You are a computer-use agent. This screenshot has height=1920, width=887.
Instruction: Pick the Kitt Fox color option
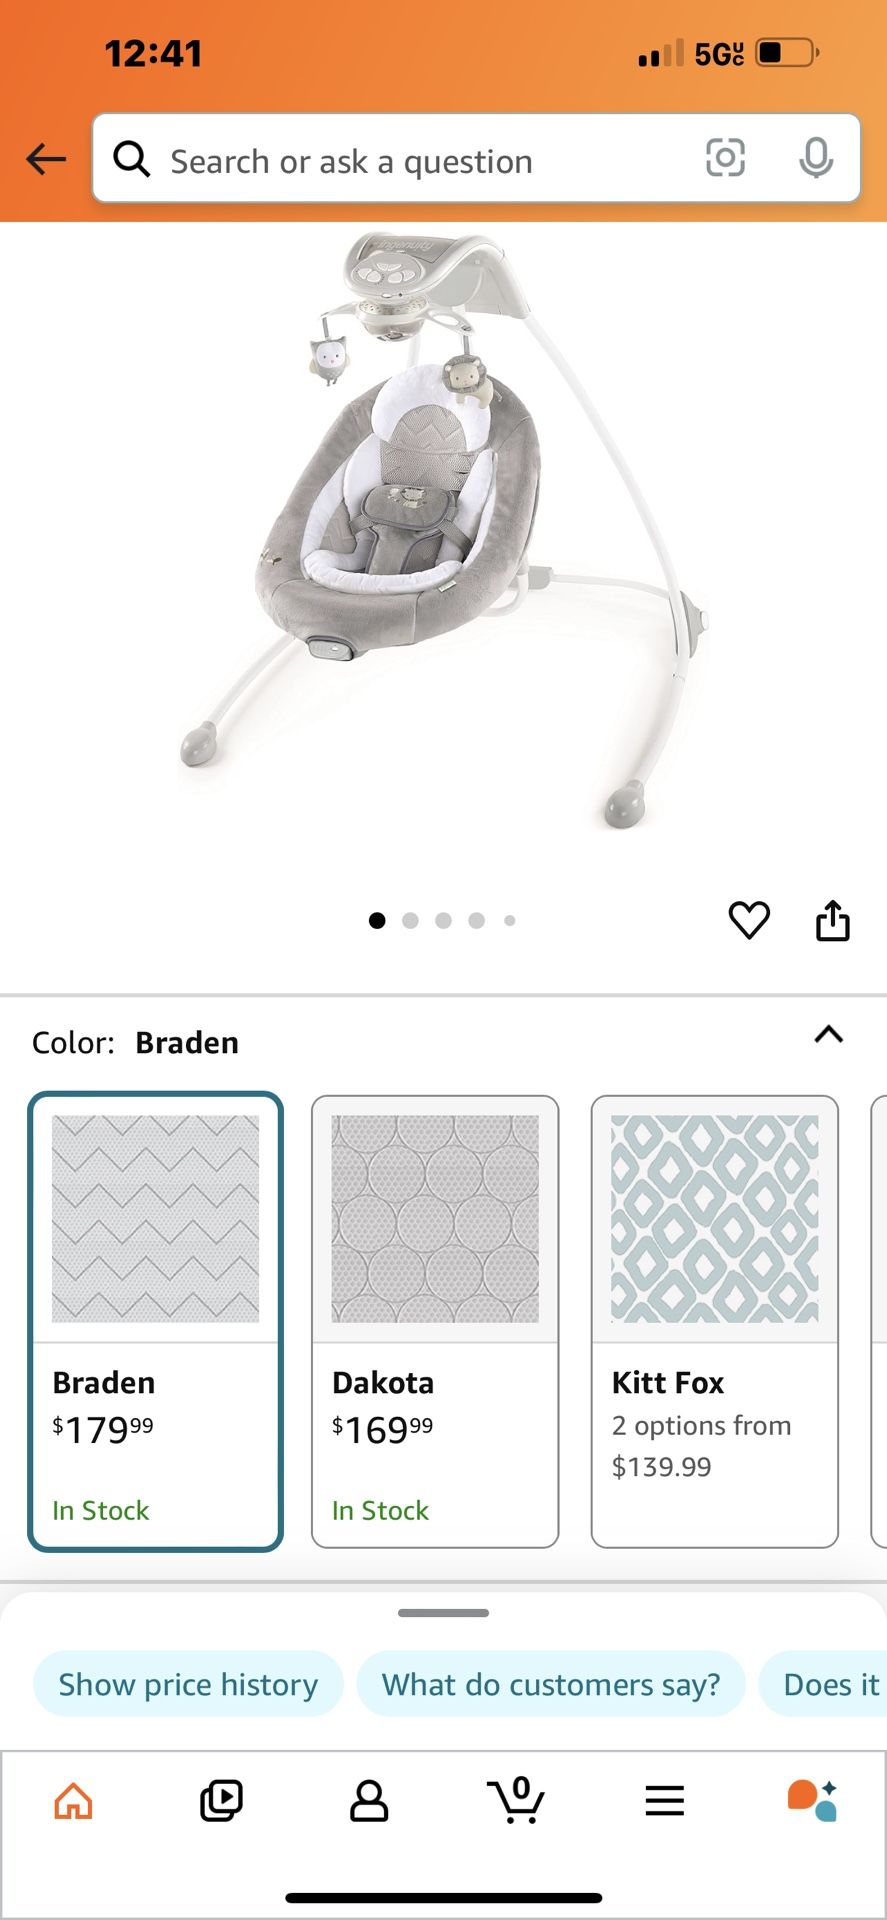(714, 1320)
